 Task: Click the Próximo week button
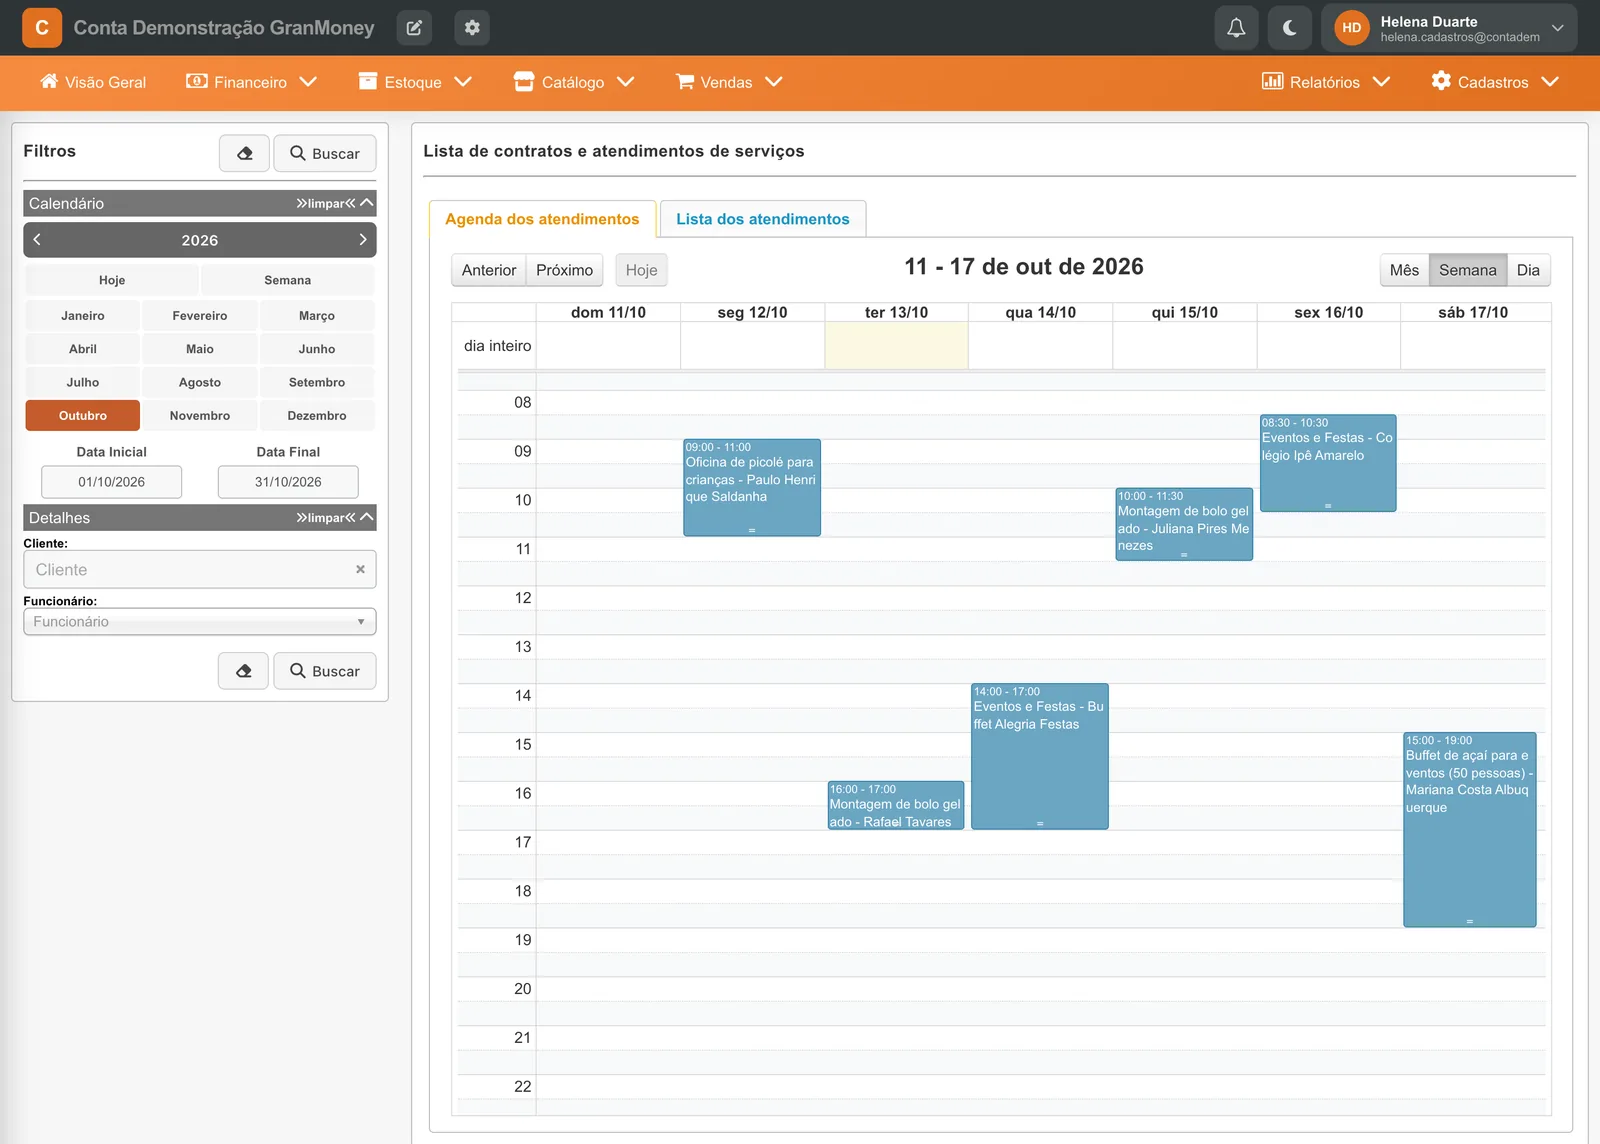[564, 270]
